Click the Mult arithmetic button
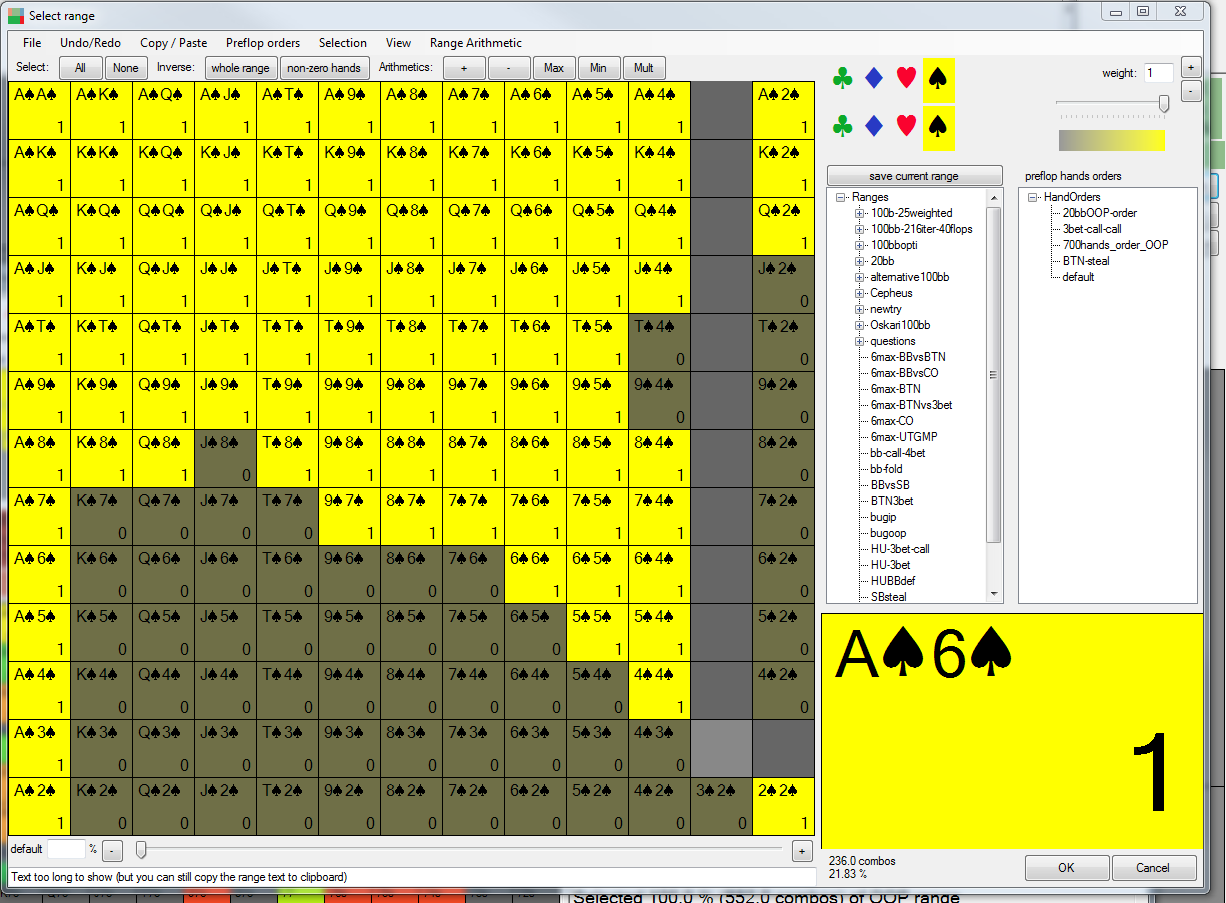This screenshot has width=1226, height=903. click(644, 68)
